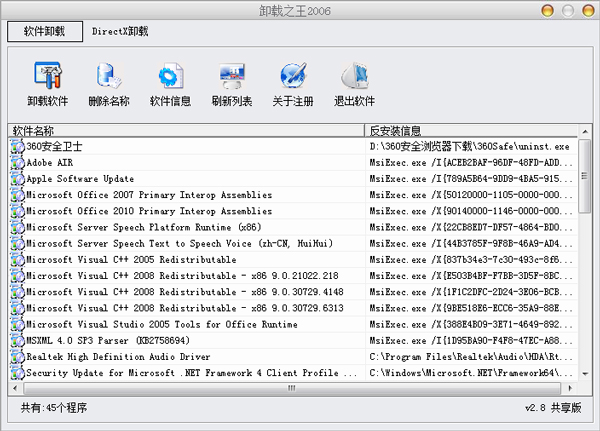Click icon beside Office 2010 Primary Interop Assemblies
600x431 pixels.
click(18, 211)
